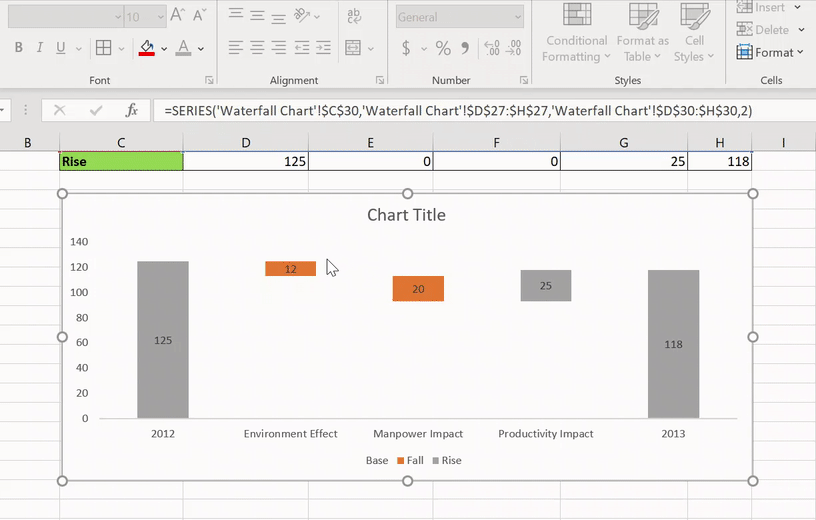Viewport: 816px width, 520px height.
Task: Select the gray bar labeled 25
Action: 546,286
